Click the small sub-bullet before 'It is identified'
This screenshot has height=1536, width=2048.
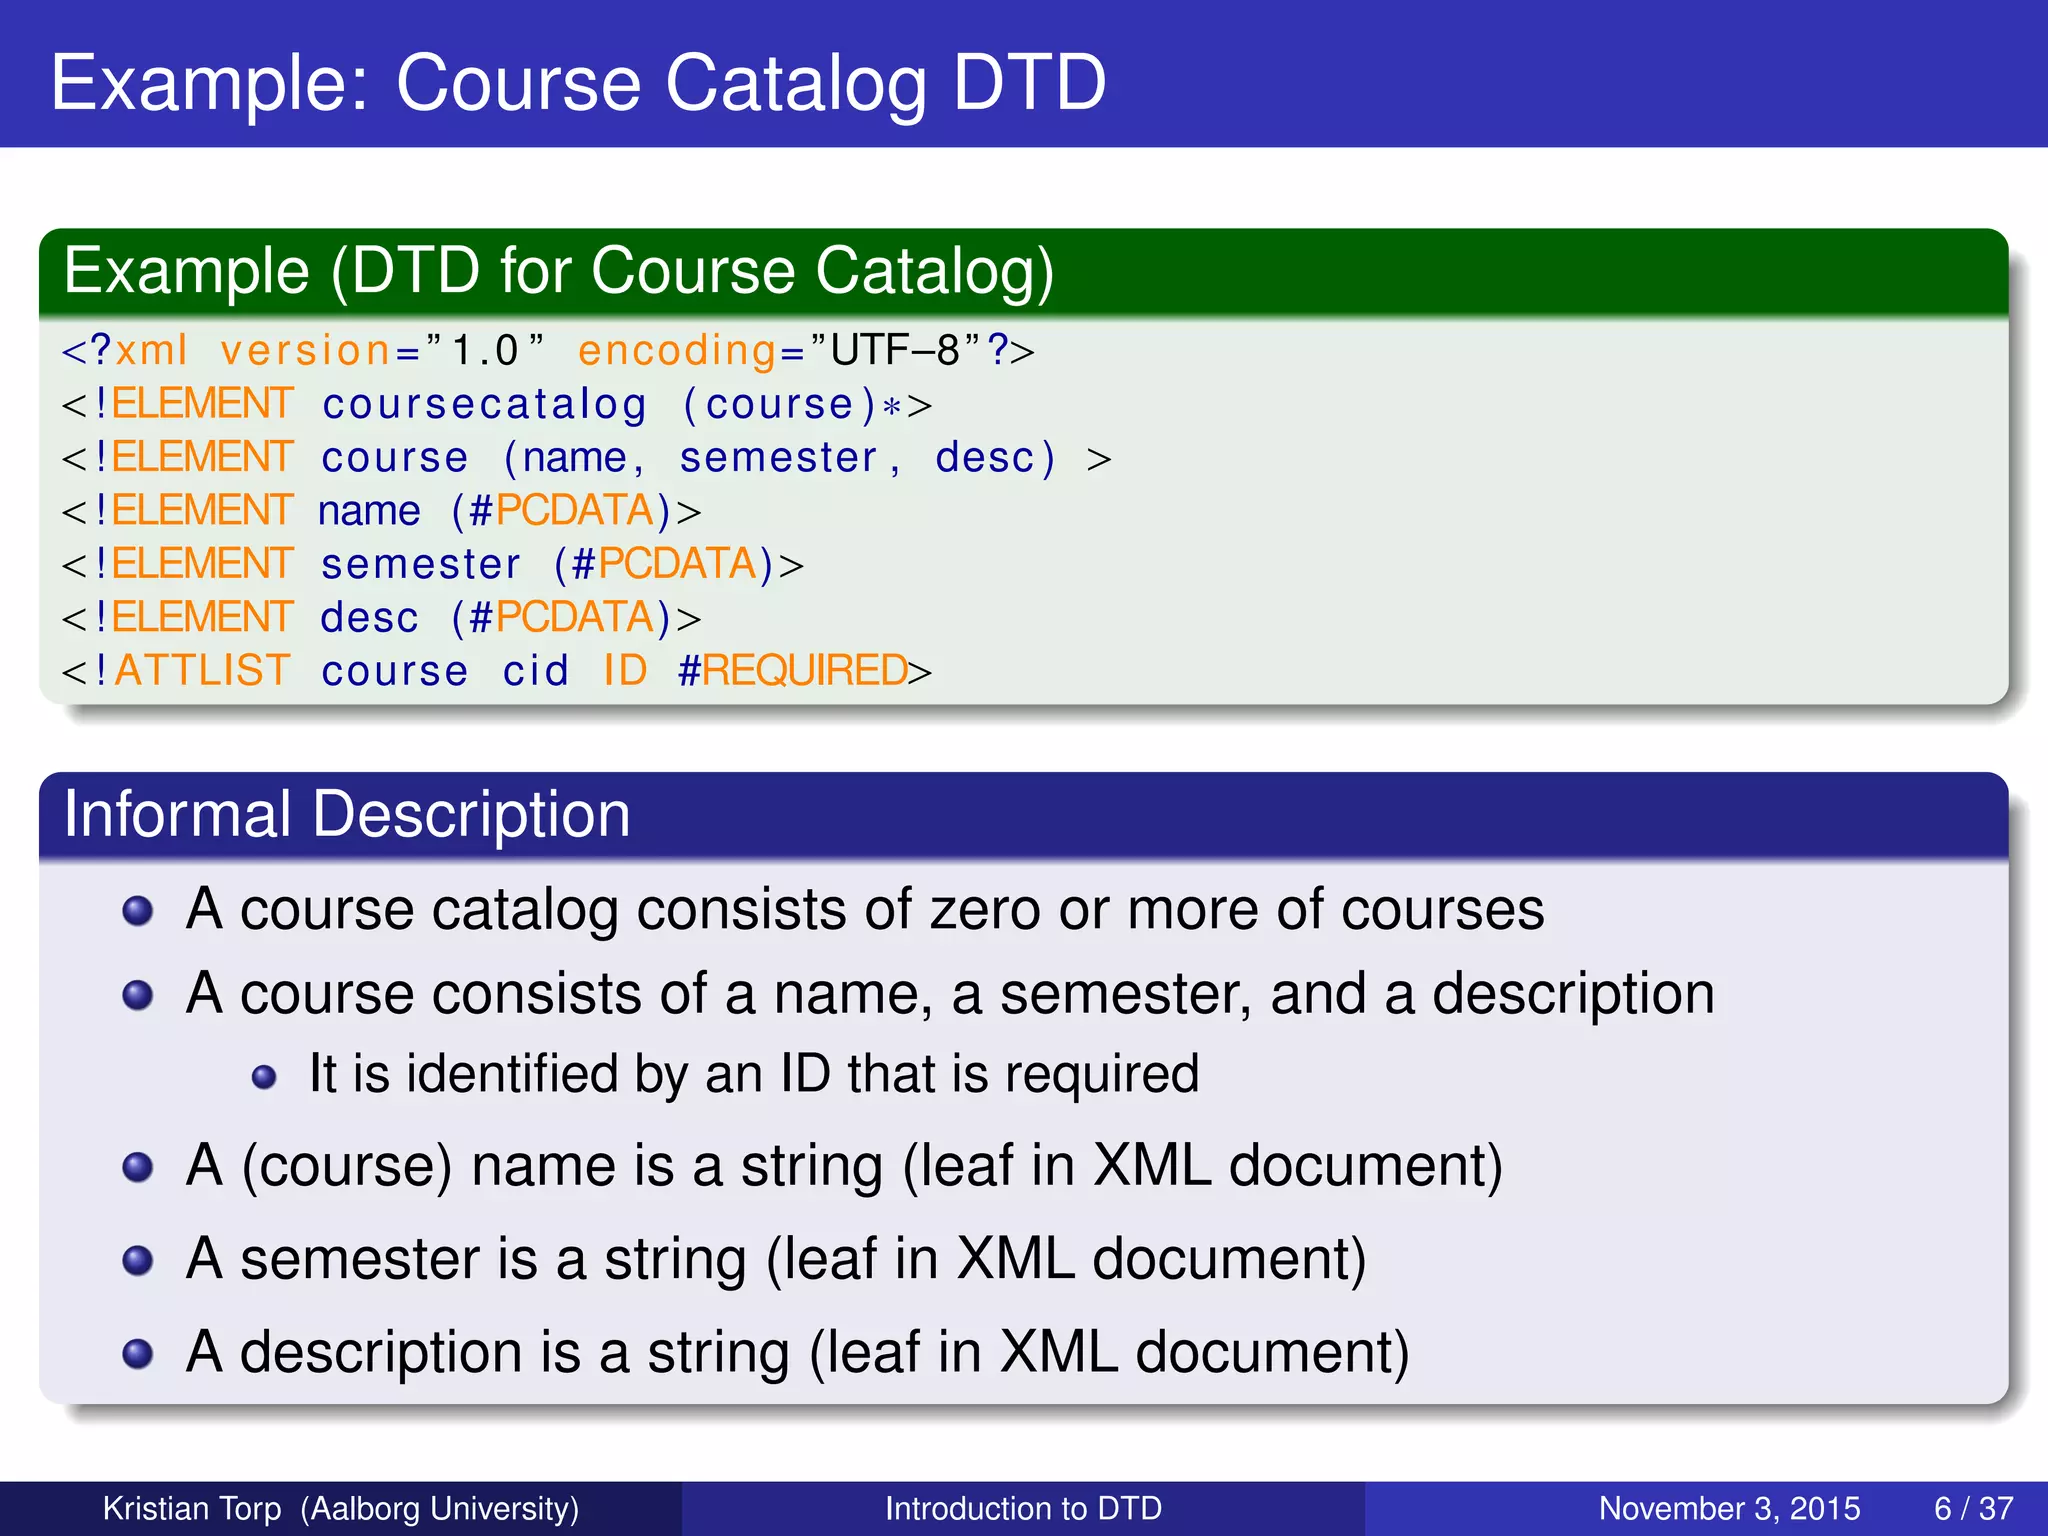pos(264,1077)
